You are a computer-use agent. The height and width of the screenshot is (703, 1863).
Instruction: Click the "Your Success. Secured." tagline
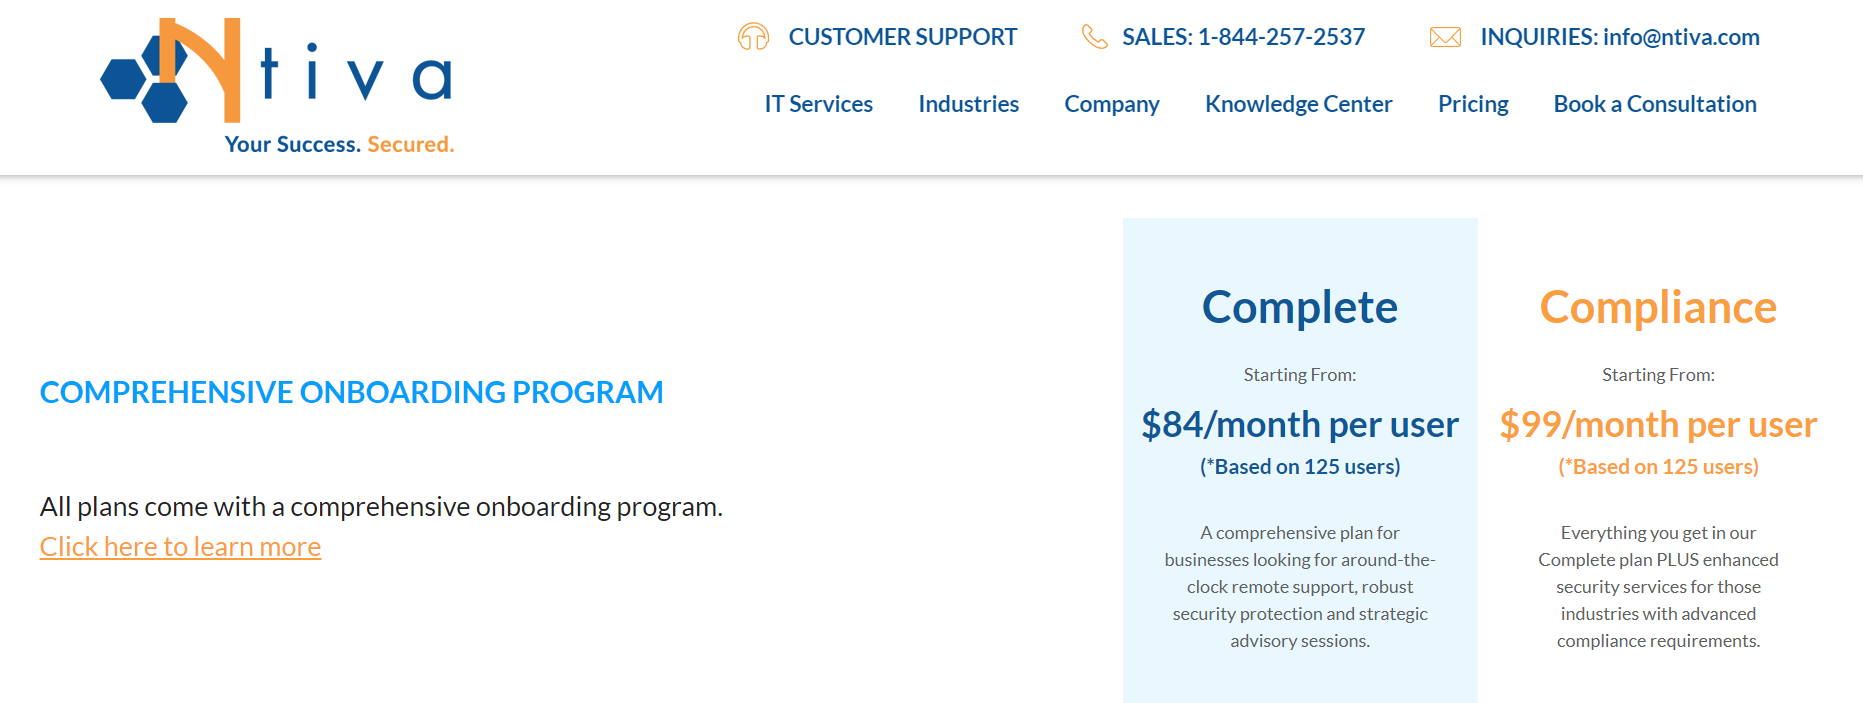click(339, 144)
